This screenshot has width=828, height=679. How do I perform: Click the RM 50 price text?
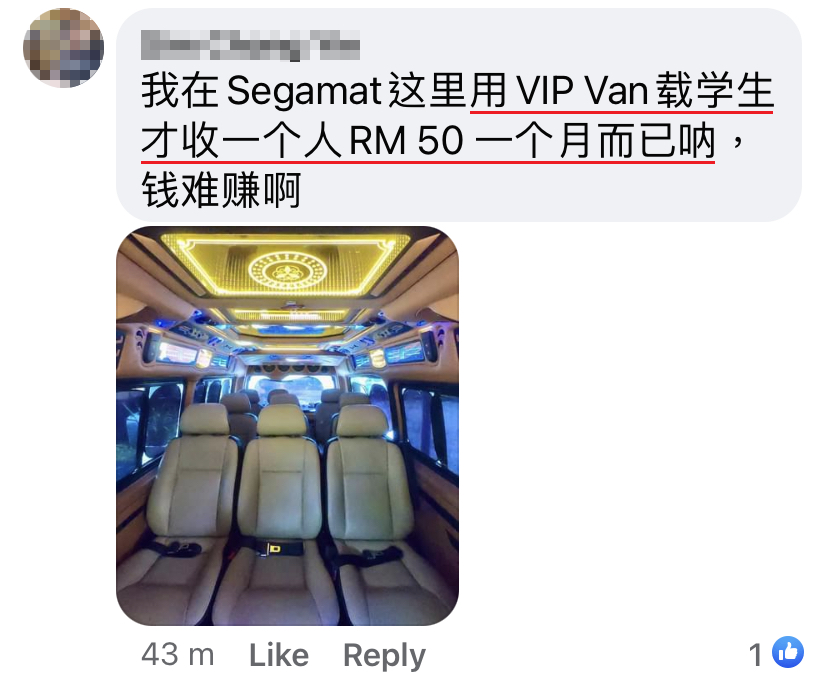(x=407, y=141)
